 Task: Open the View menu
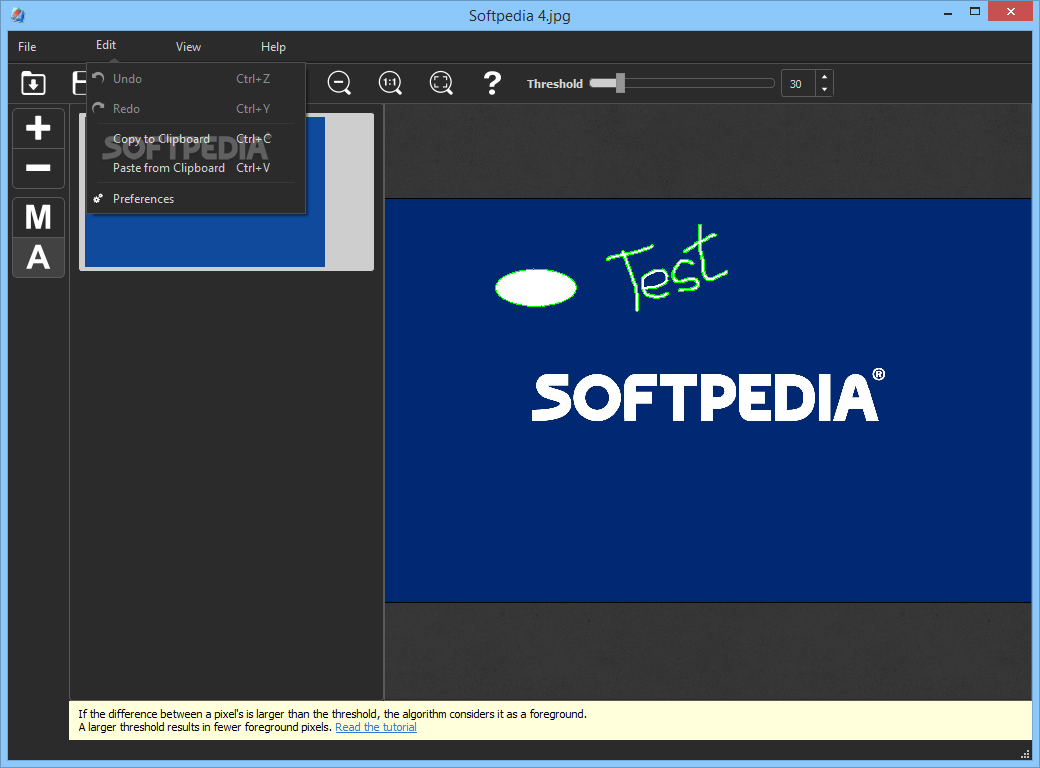pyautogui.click(x=188, y=46)
